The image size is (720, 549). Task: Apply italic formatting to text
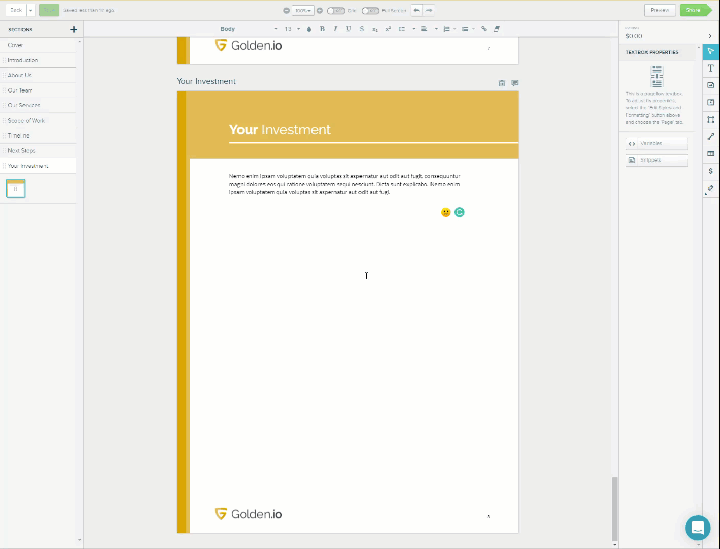click(x=335, y=29)
